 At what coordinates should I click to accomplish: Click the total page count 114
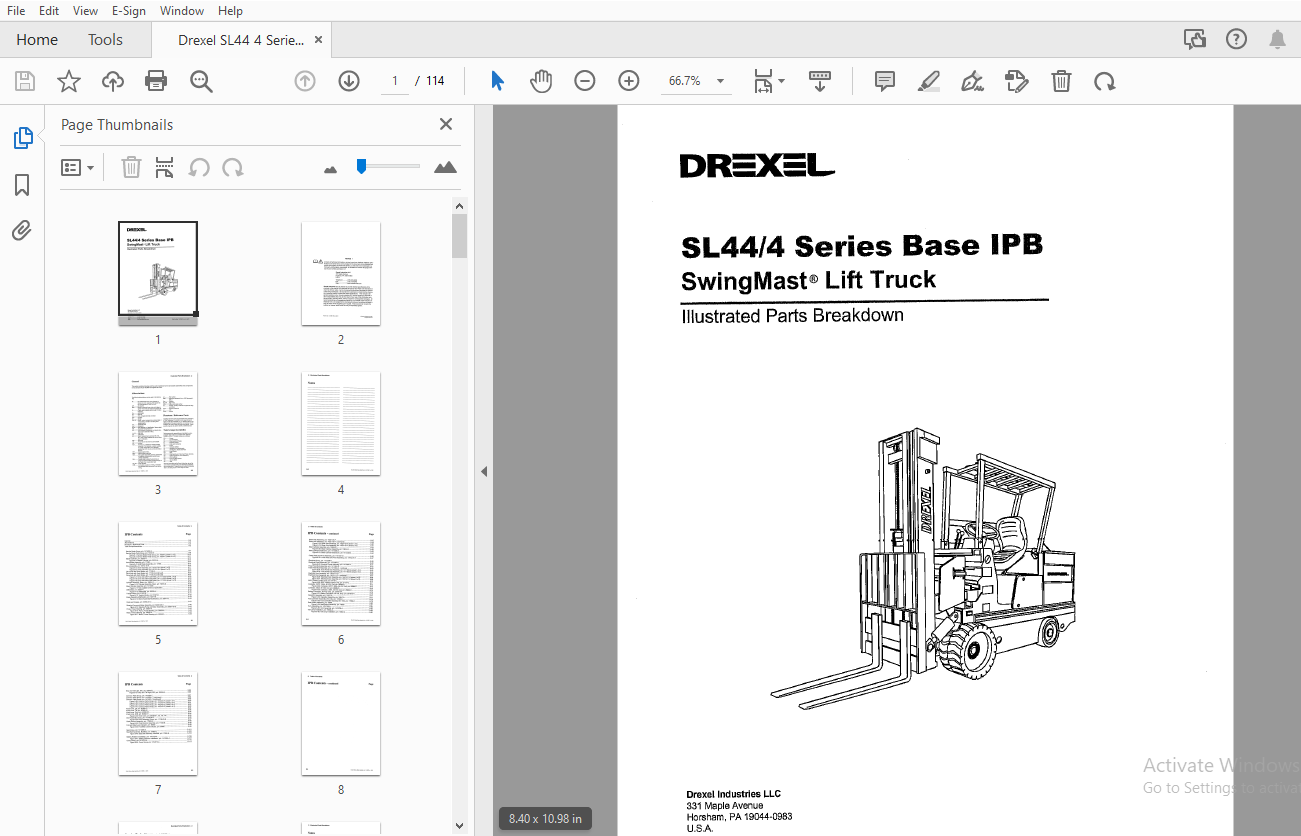[435, 81]
